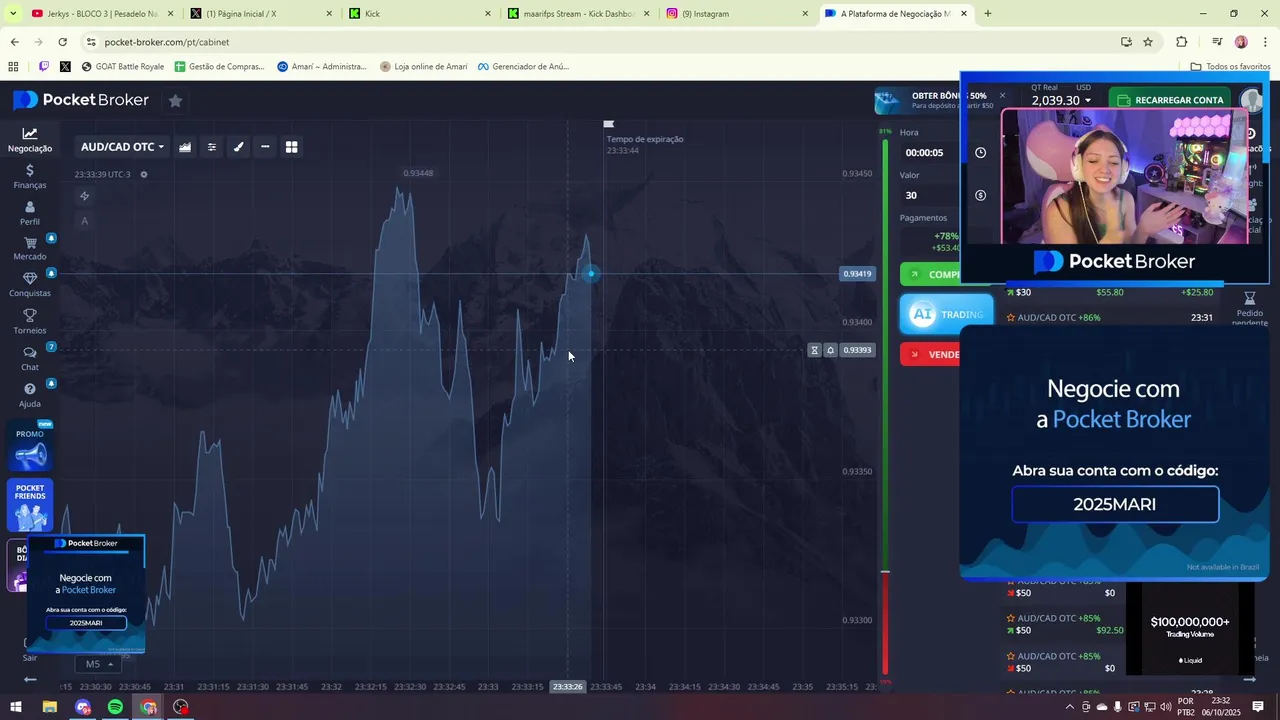Switch to maarifps Stream Kick Dashboard tab
Screen dimensions: 1280x720
(x=579, y=14)
